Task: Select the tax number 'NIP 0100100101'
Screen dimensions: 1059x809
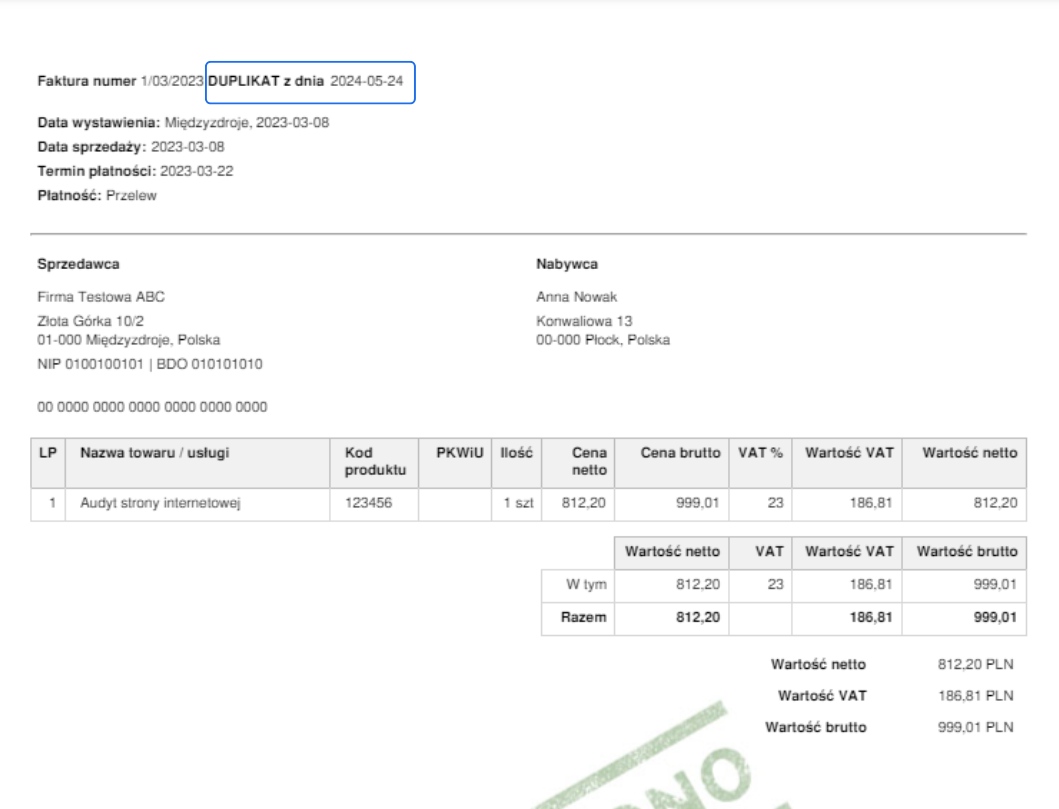Action: pos(90,365)
